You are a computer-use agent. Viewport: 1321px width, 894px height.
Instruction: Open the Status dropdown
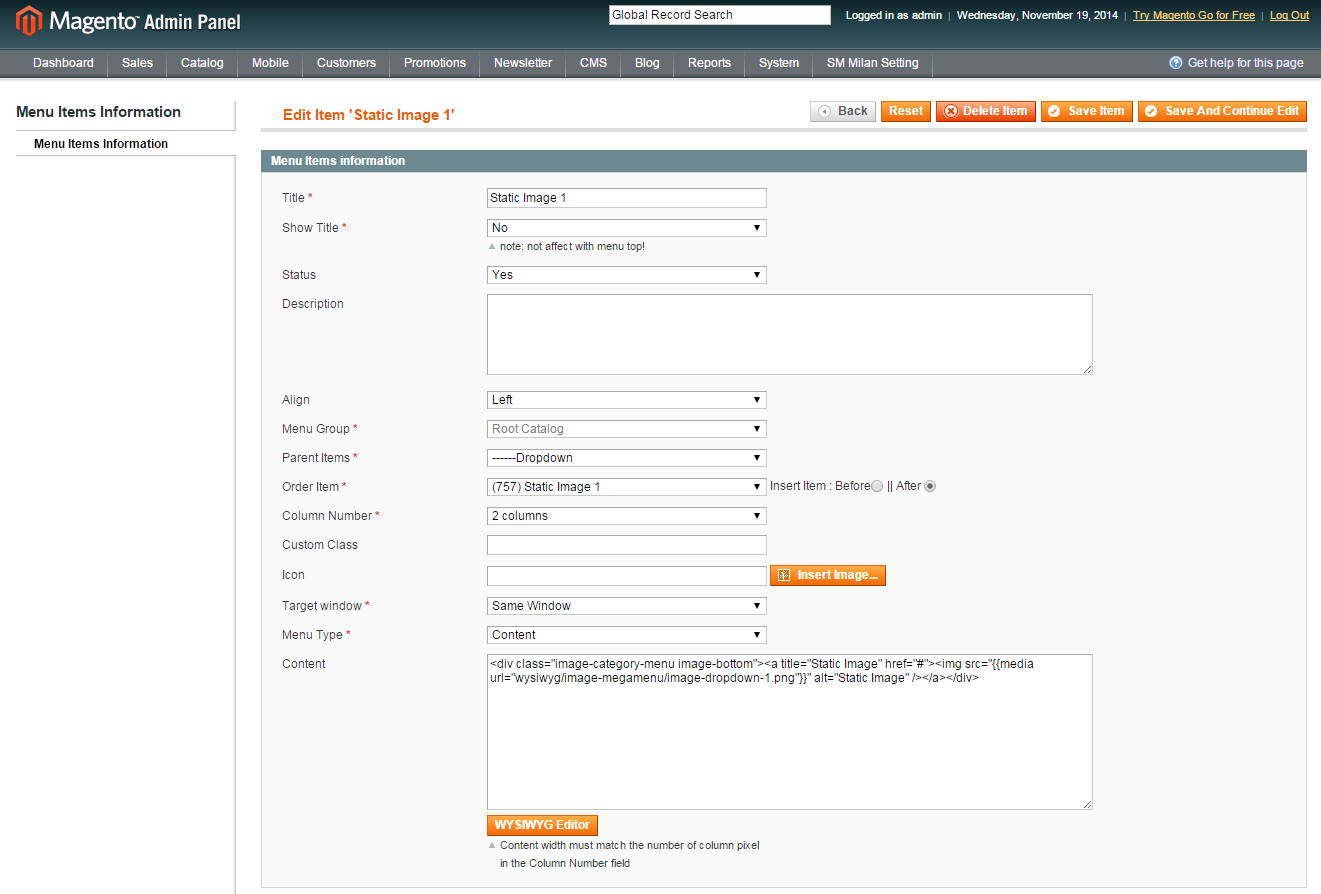point(627,275)
